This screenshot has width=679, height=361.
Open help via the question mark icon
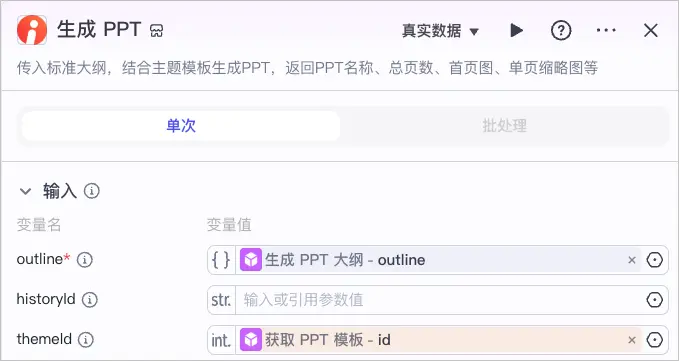tap(561, 30)
